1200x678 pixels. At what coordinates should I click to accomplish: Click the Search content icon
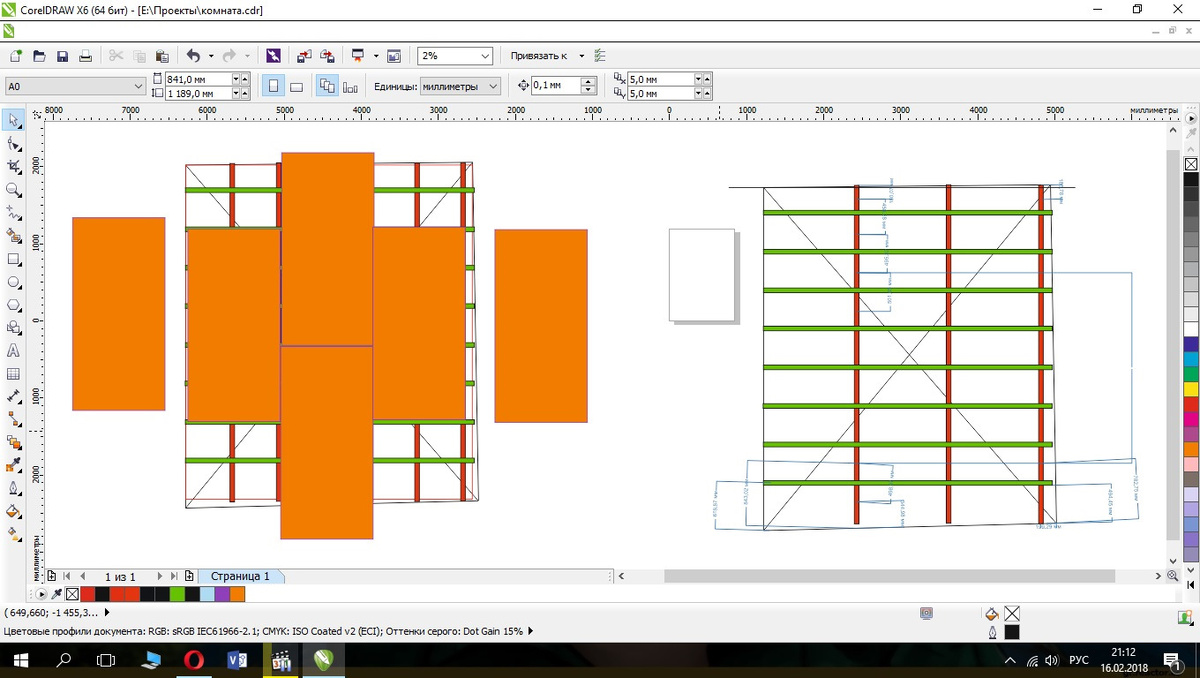tap(273, 56)
